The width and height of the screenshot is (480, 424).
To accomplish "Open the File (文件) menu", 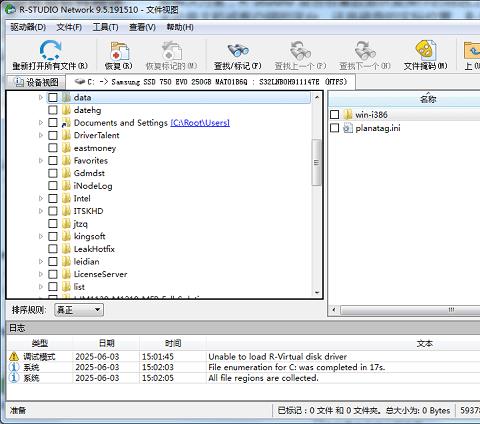I will point(69,27).
